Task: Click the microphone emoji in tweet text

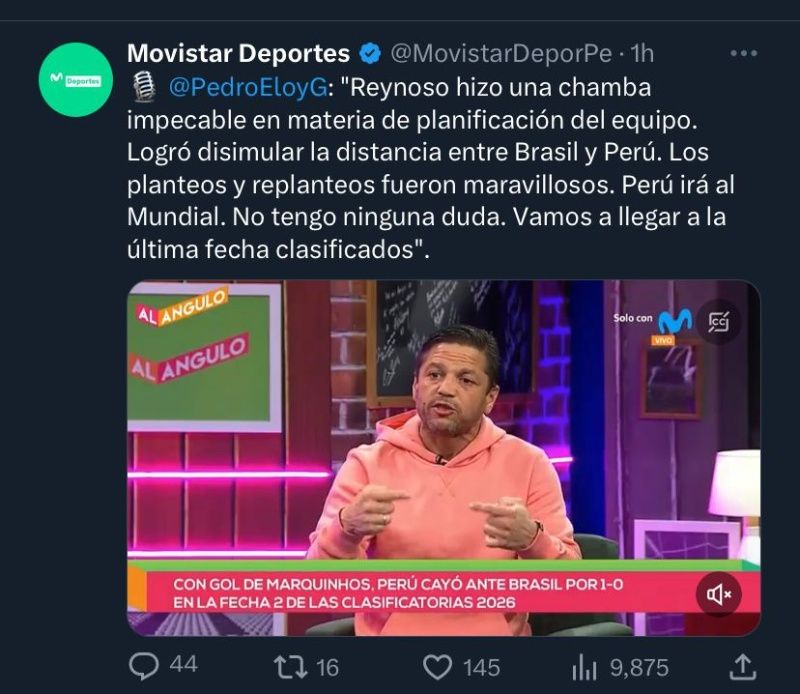Action: coord(145,86)
